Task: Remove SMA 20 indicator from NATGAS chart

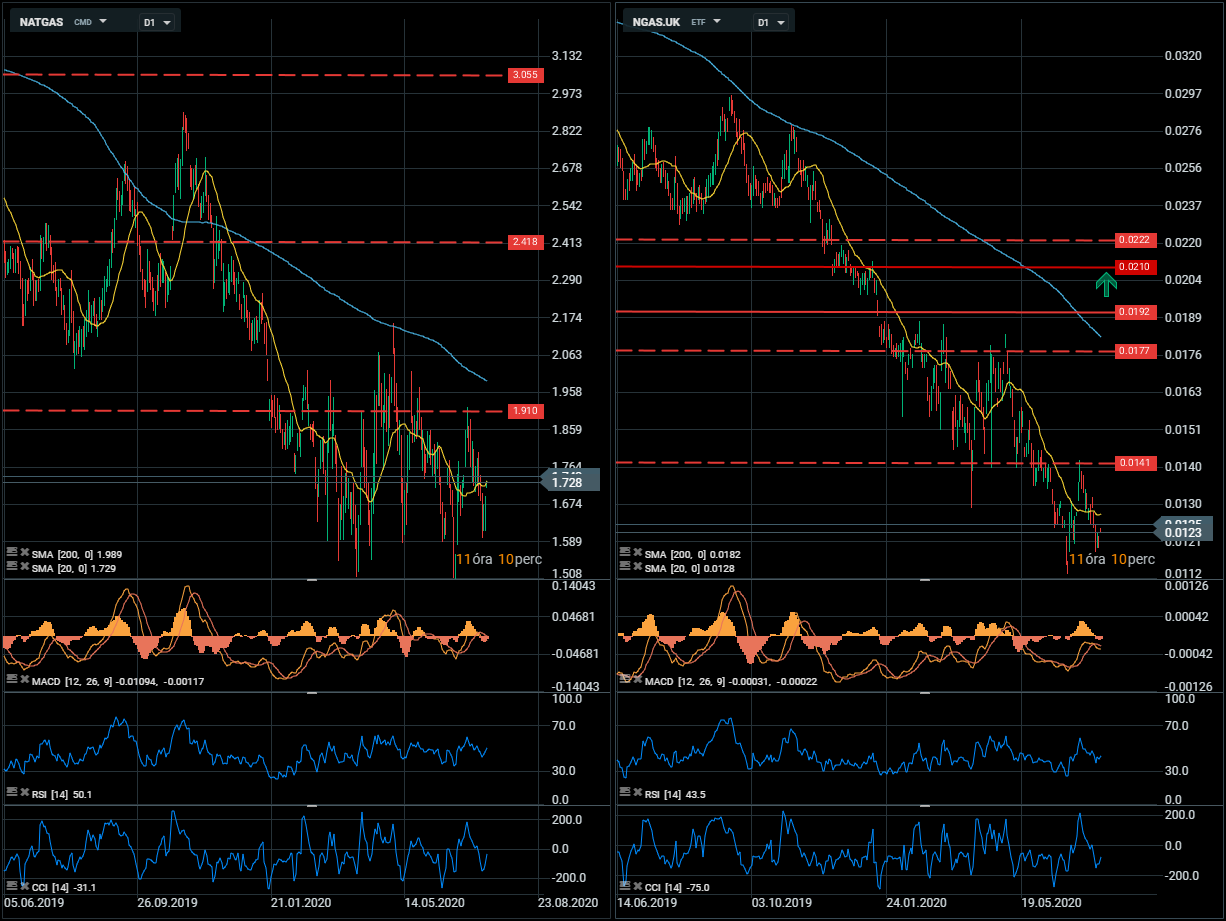Action: pyautogui.click(x=23, y=565)
